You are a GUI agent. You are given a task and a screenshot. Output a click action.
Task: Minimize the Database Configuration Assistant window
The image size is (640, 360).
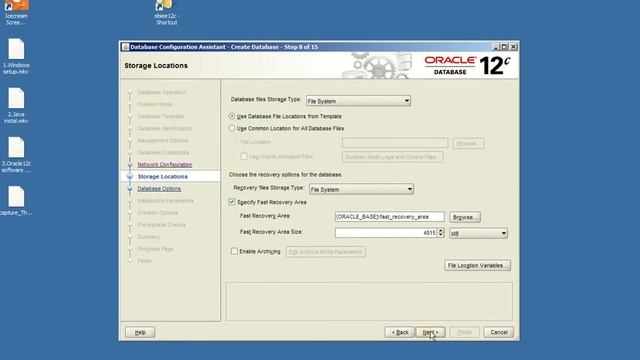click(496, 47)
